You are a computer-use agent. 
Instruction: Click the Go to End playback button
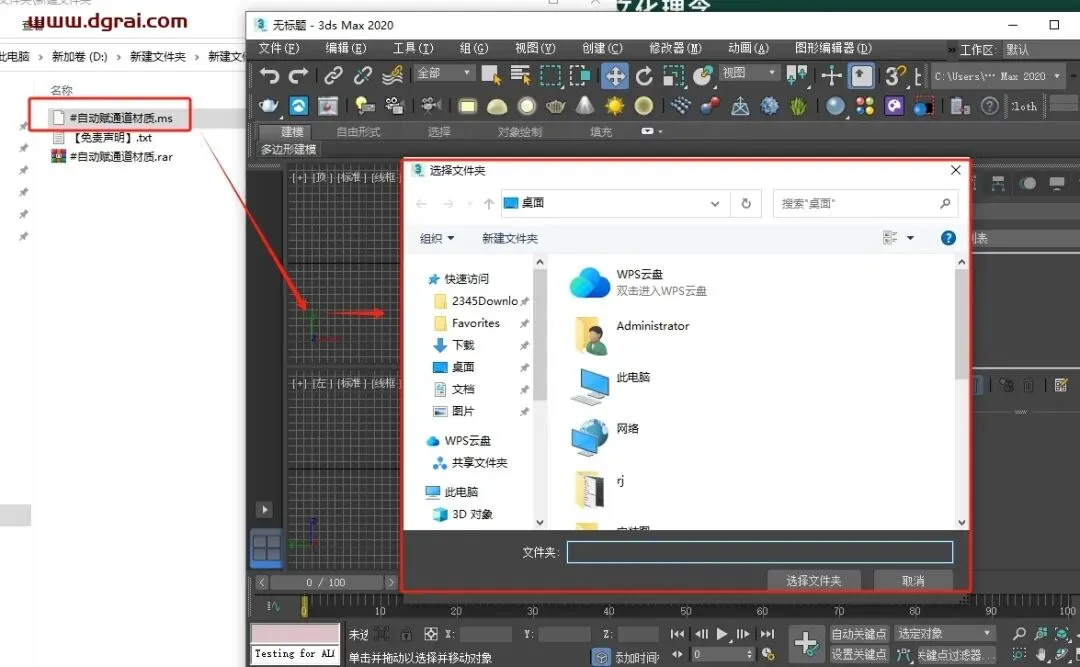[767, 634]
